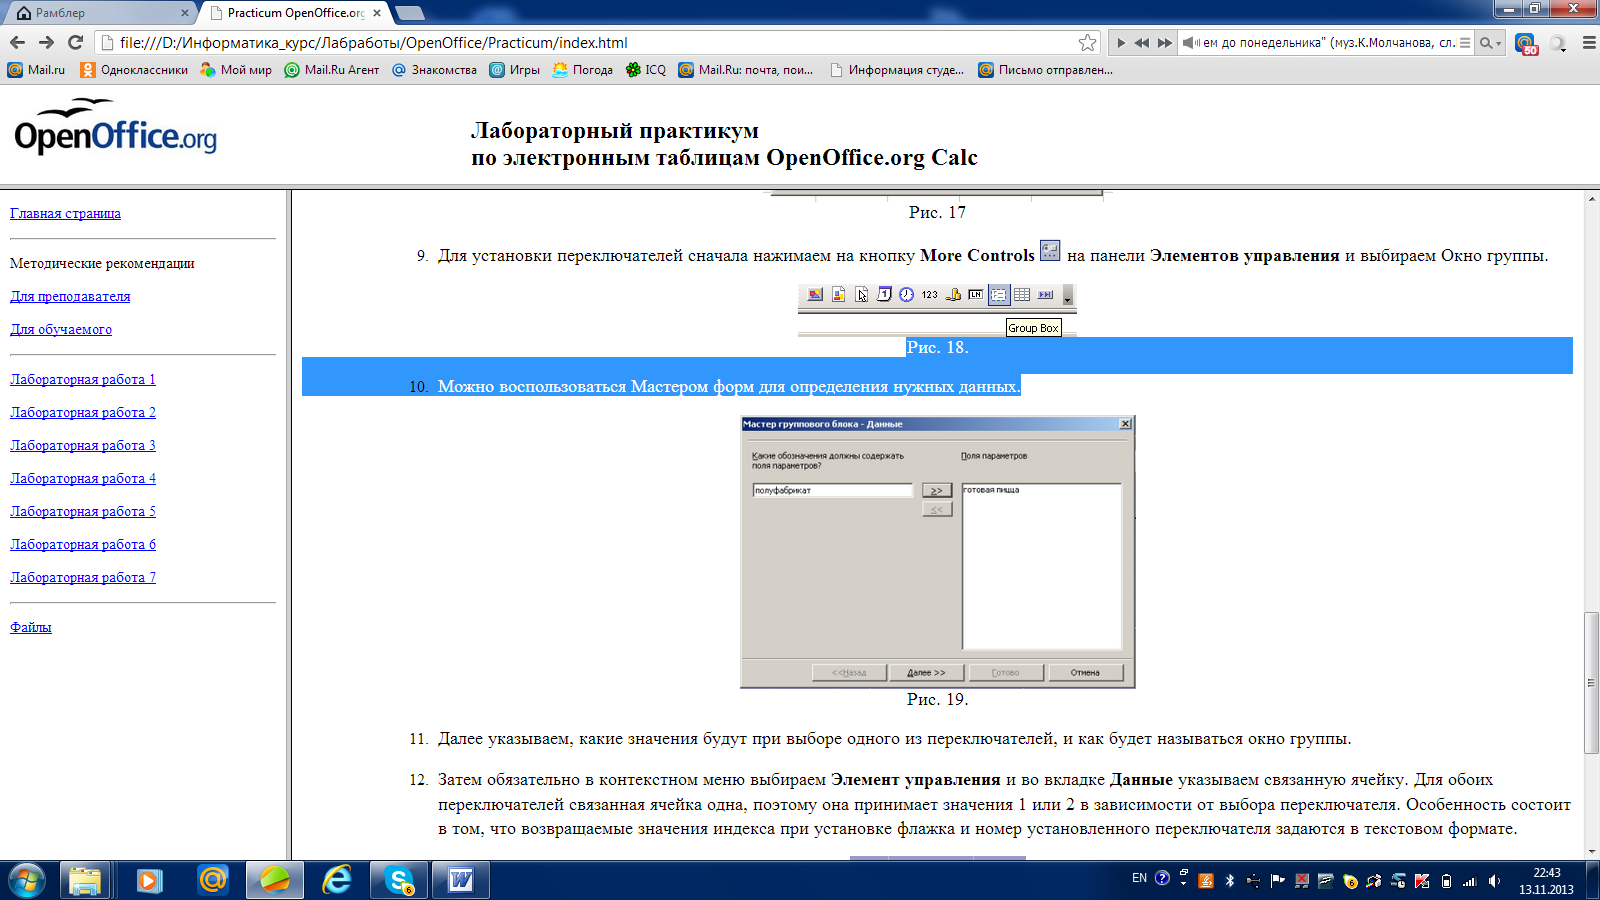This screenshot has width=1600, height=900.
Task: Open the Знакомства bookmark
Action: [434, 70]
